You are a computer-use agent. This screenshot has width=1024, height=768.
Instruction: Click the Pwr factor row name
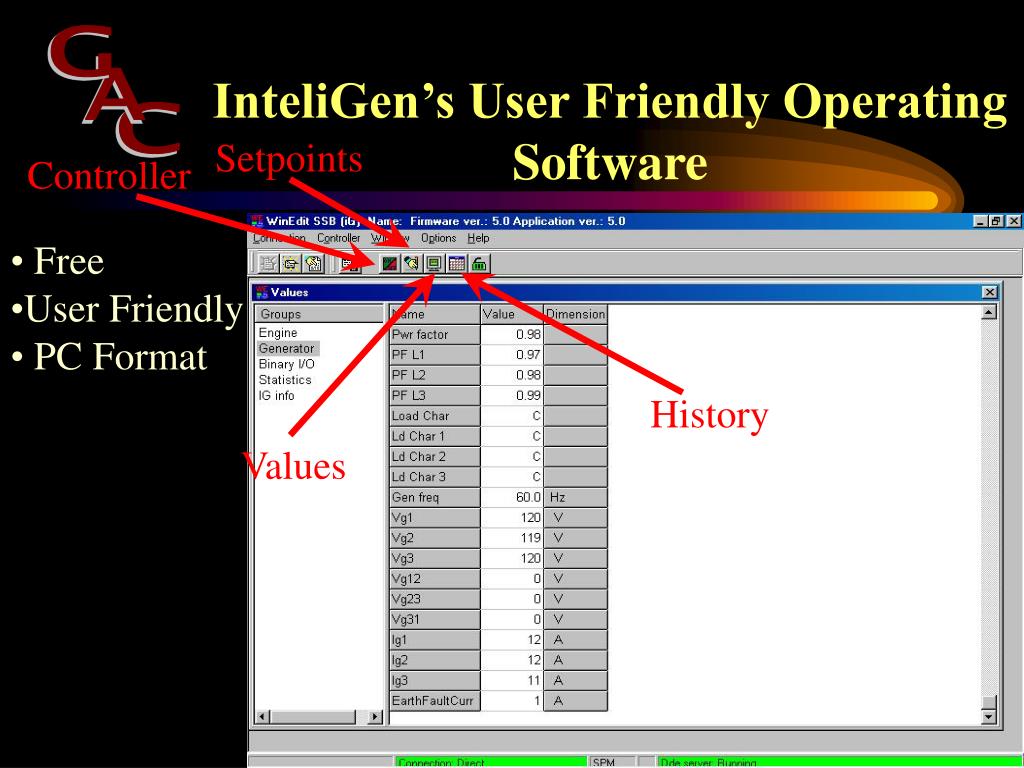click(x=435, y=335)
